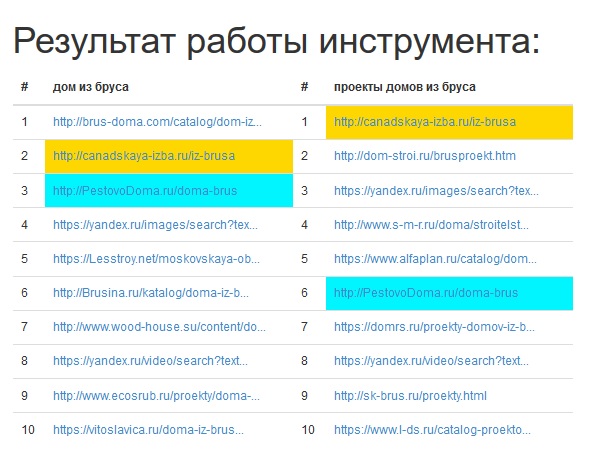Open yandex.ru images link in row 3 right column
Image resolution: width=595 pixels, height=453 pixels.
click(x=436, y=190)
